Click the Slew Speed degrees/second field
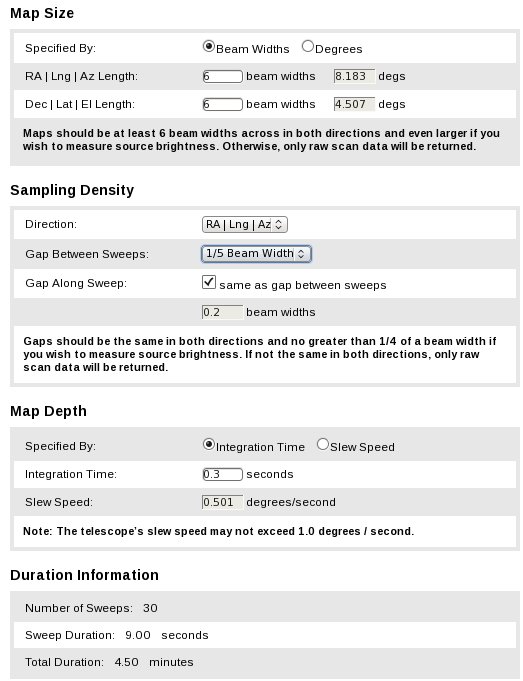The height and width of the screenshot is (681, 523). 222,502
